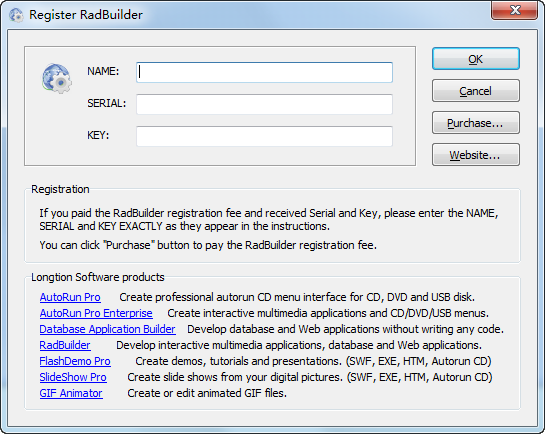Screen dimensions: 545x434
Task: Click the title bar RadBuilder icon
Action: tap(16, 15)
